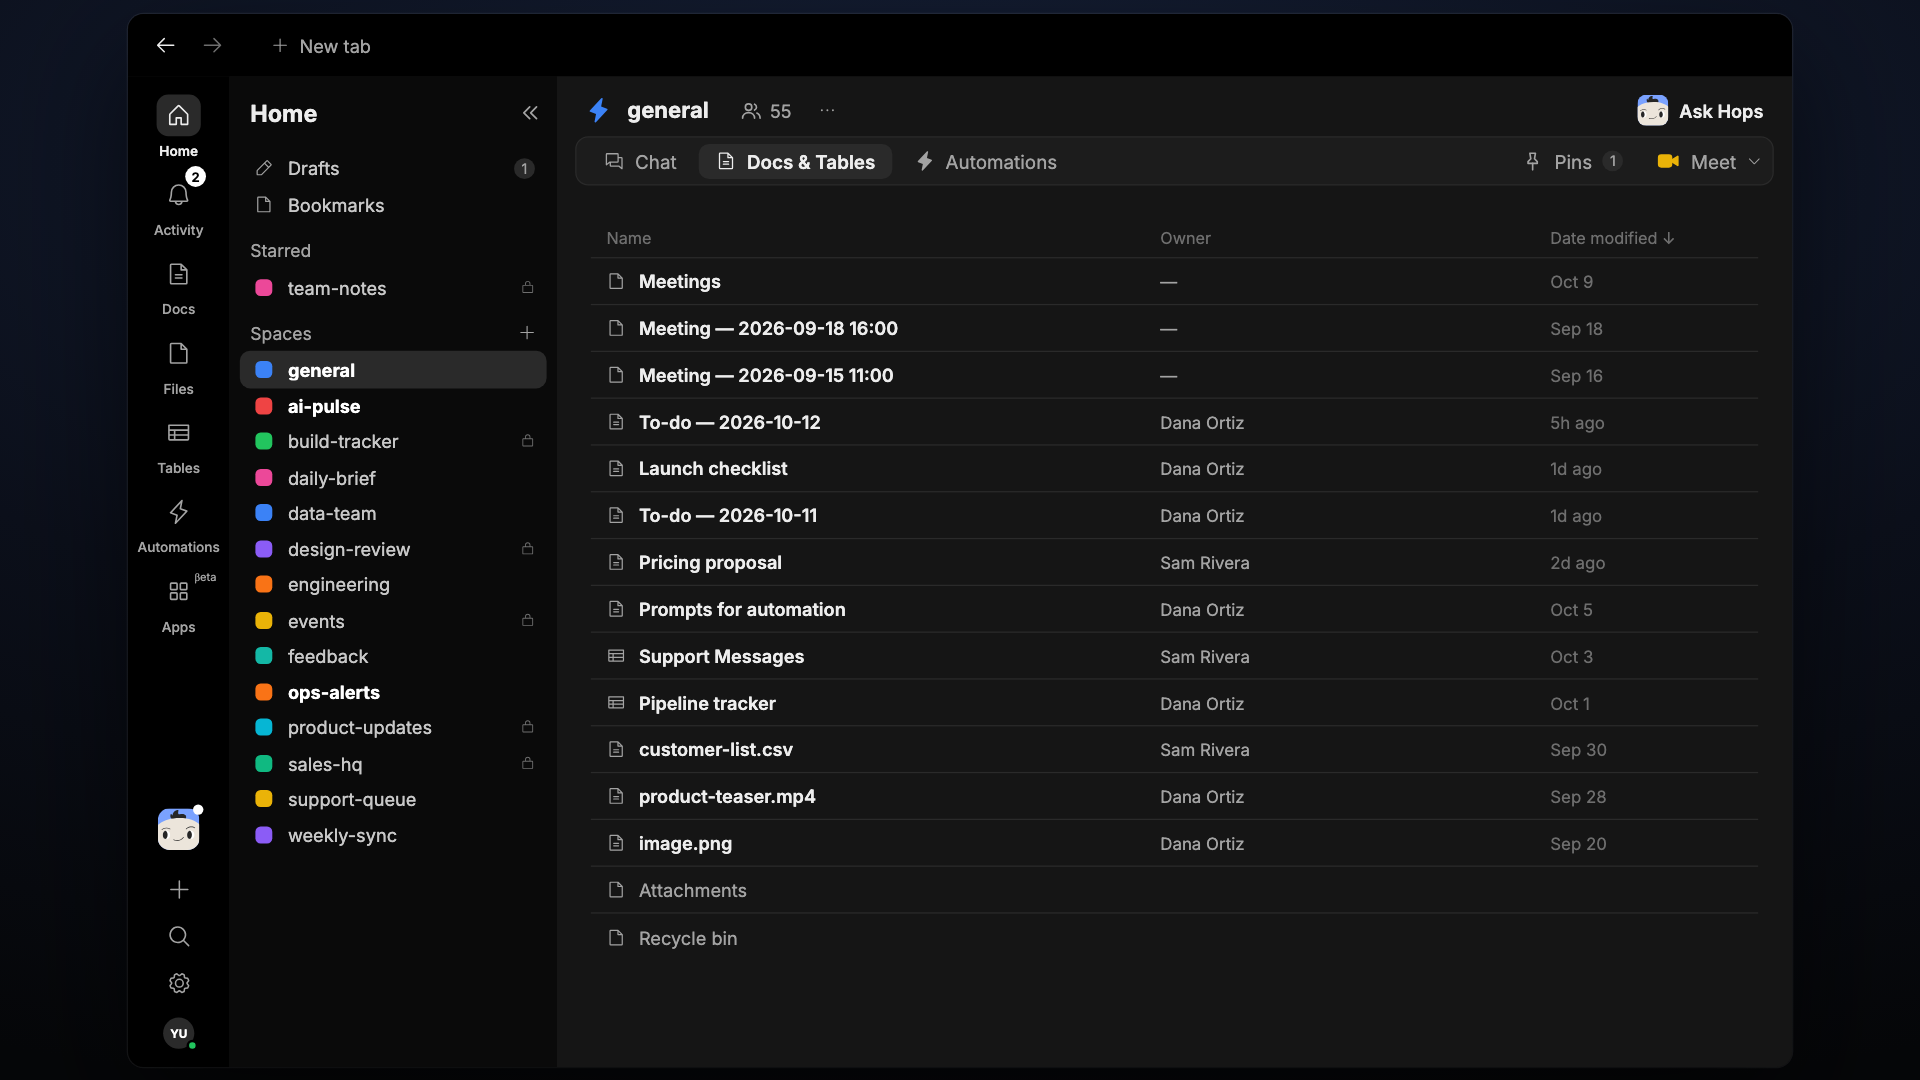Sort by Date modified column
Image resolution: width=1920 pixels, height=1080 pixels.
coord(1612,238)
